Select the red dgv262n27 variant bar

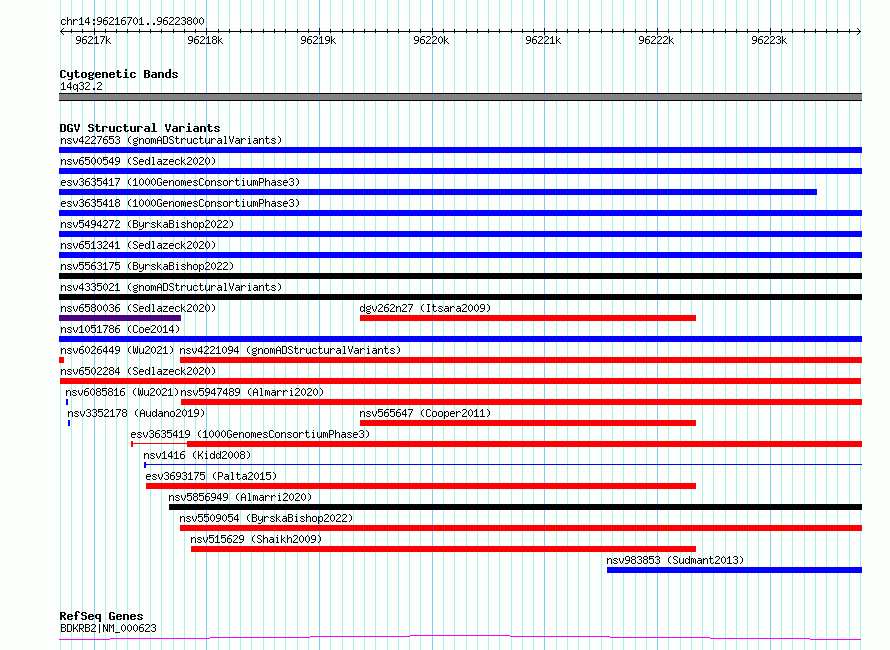coord(528,318)
